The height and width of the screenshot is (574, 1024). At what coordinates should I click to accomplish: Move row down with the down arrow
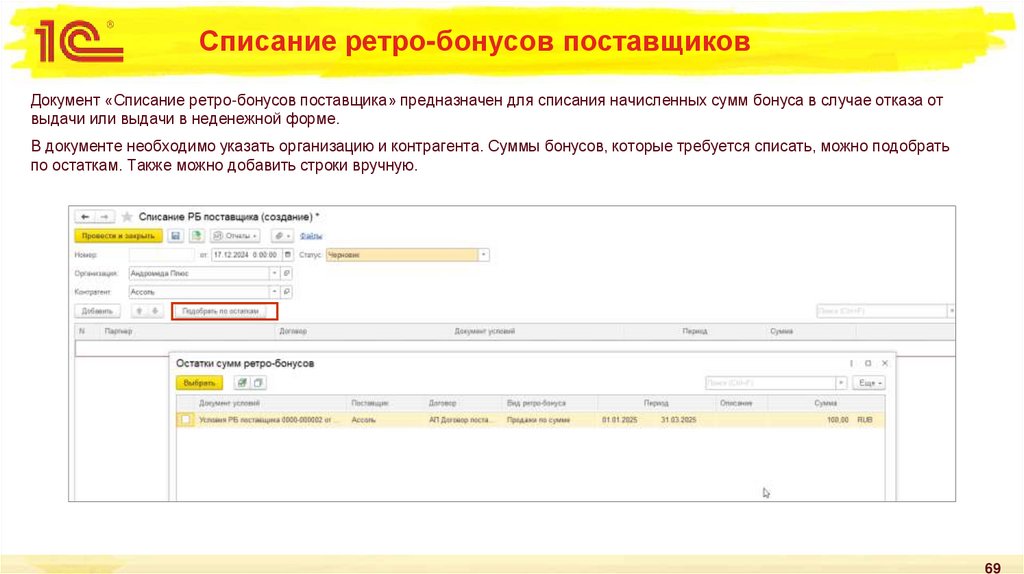pyautogui.click(x=155, y=311)
